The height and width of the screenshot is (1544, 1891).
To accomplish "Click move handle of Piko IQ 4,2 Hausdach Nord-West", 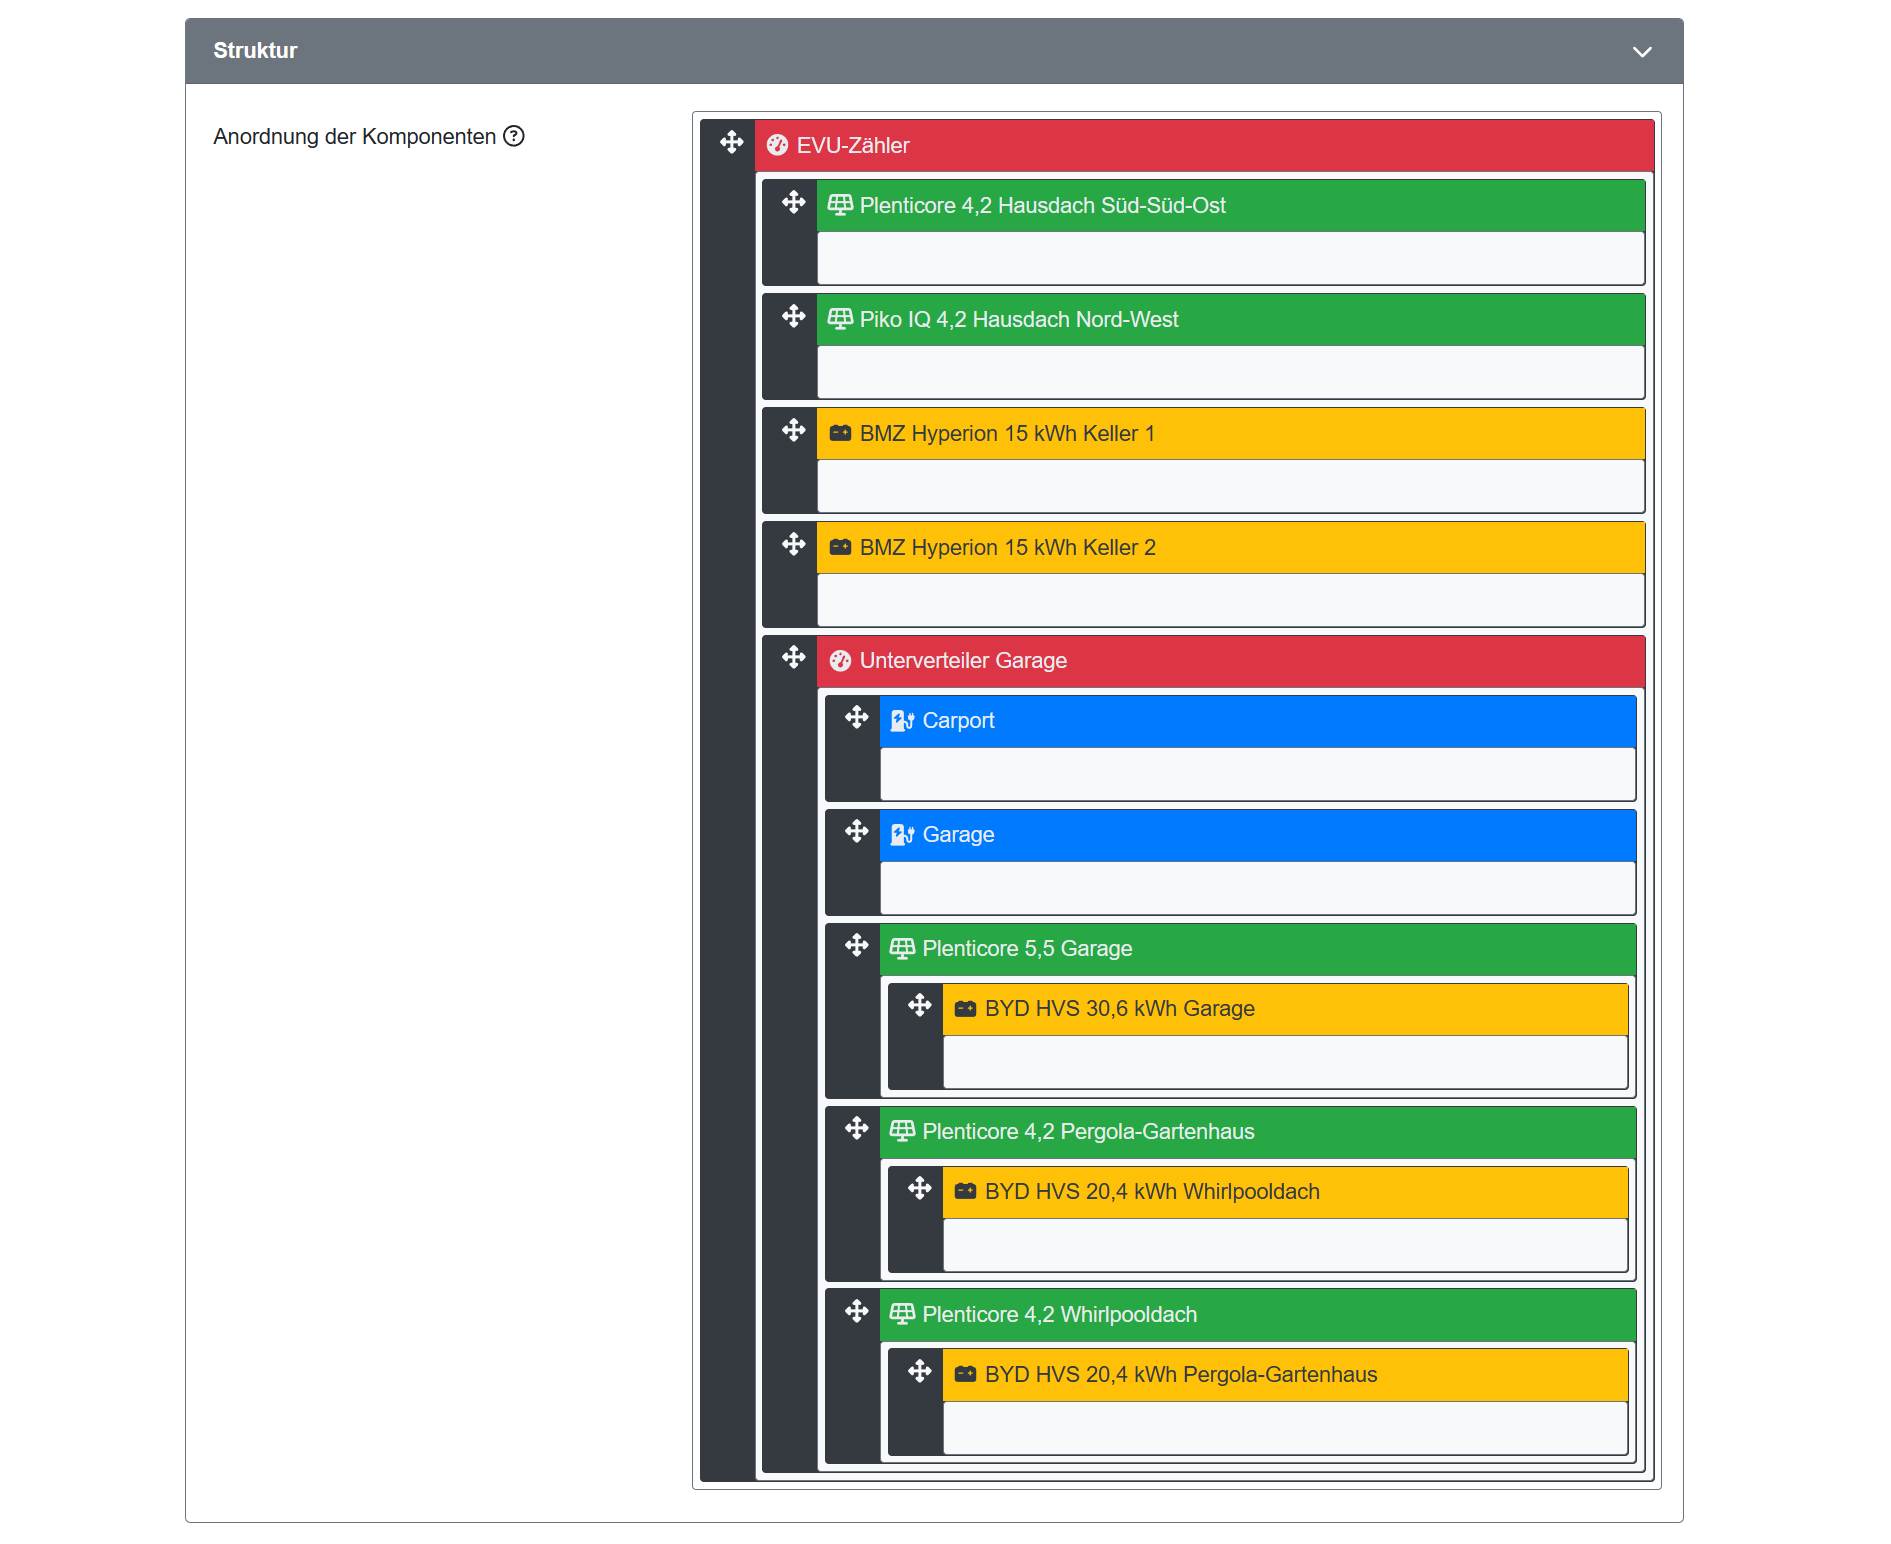I will (x=794, y=316).
